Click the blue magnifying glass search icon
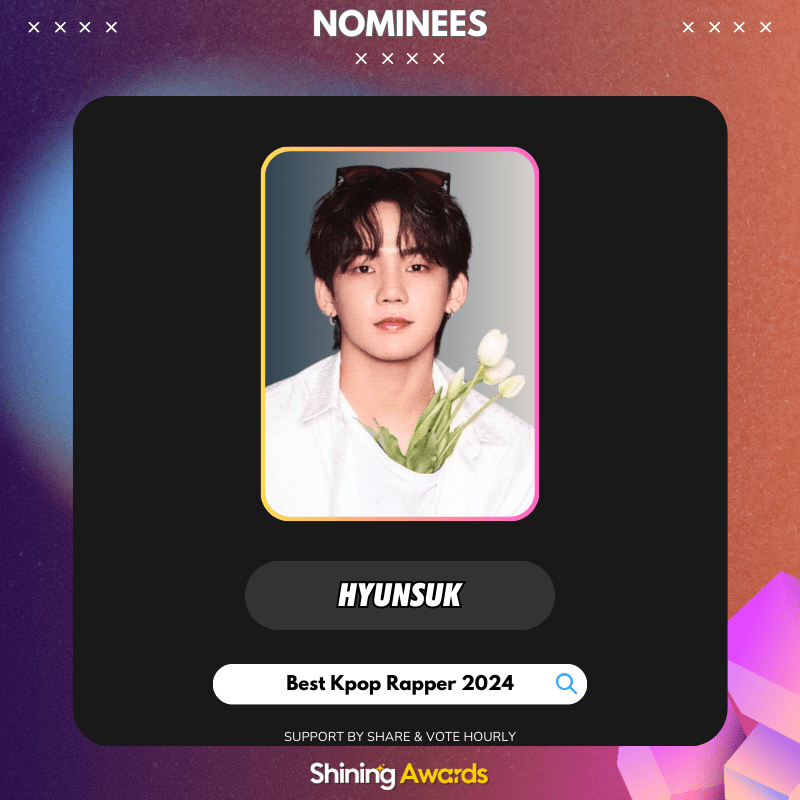 click(566, 684)
